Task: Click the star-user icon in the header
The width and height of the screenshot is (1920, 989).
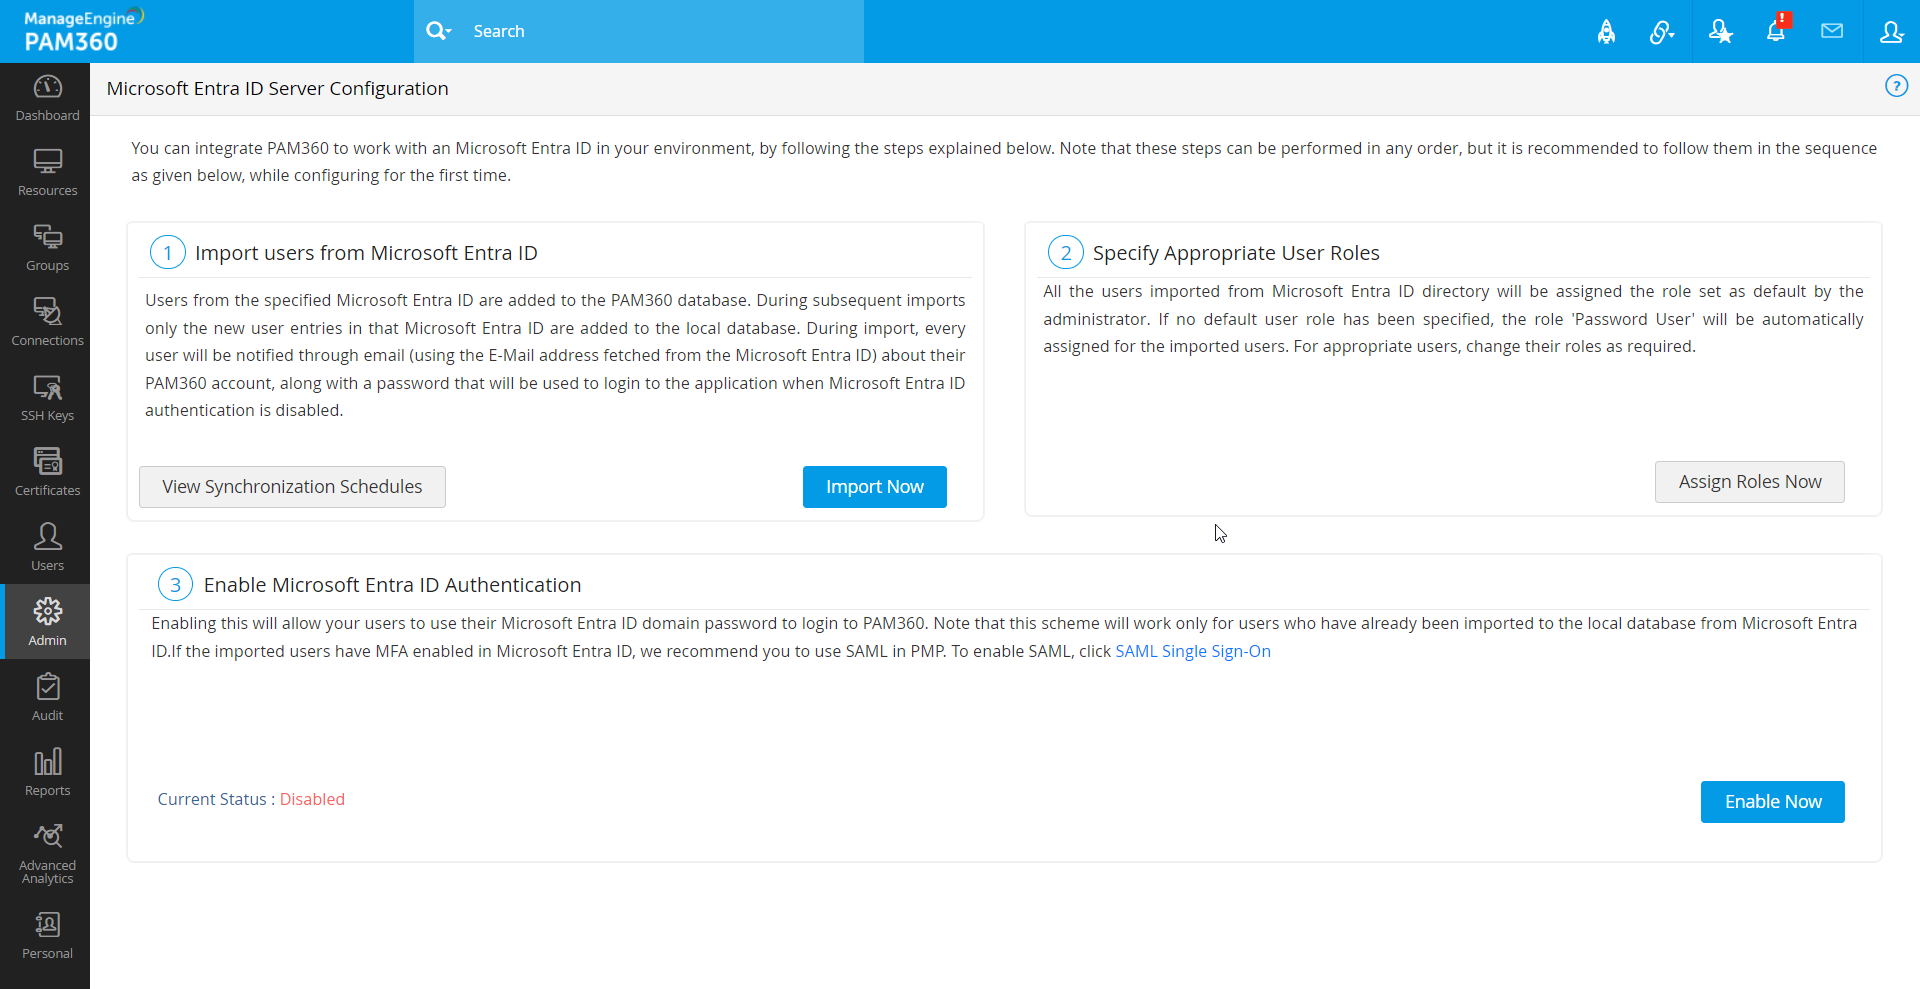Action: coord(1720,32)
